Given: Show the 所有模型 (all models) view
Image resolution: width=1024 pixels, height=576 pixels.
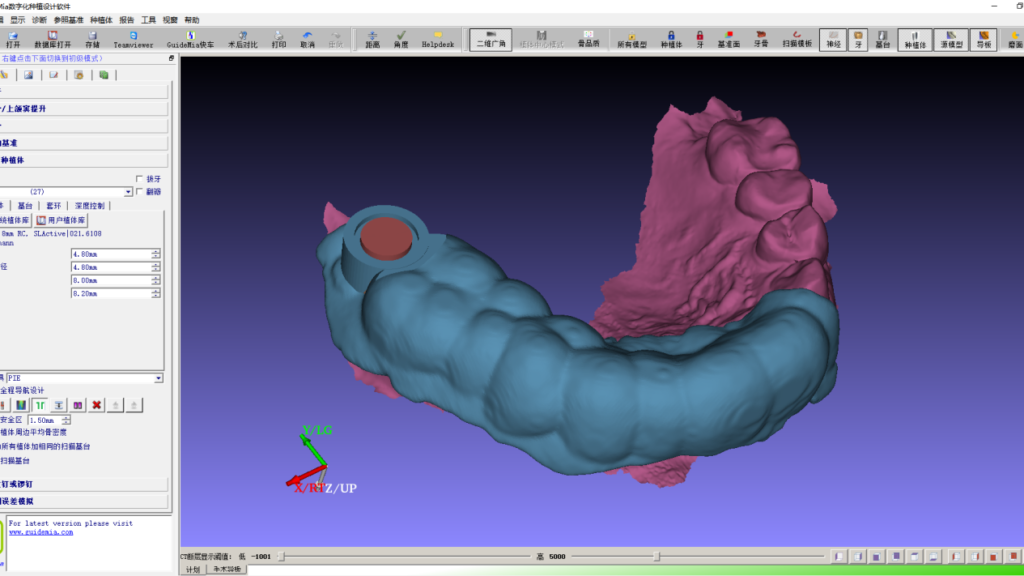Looking at the screenshot, I should 630,38.
